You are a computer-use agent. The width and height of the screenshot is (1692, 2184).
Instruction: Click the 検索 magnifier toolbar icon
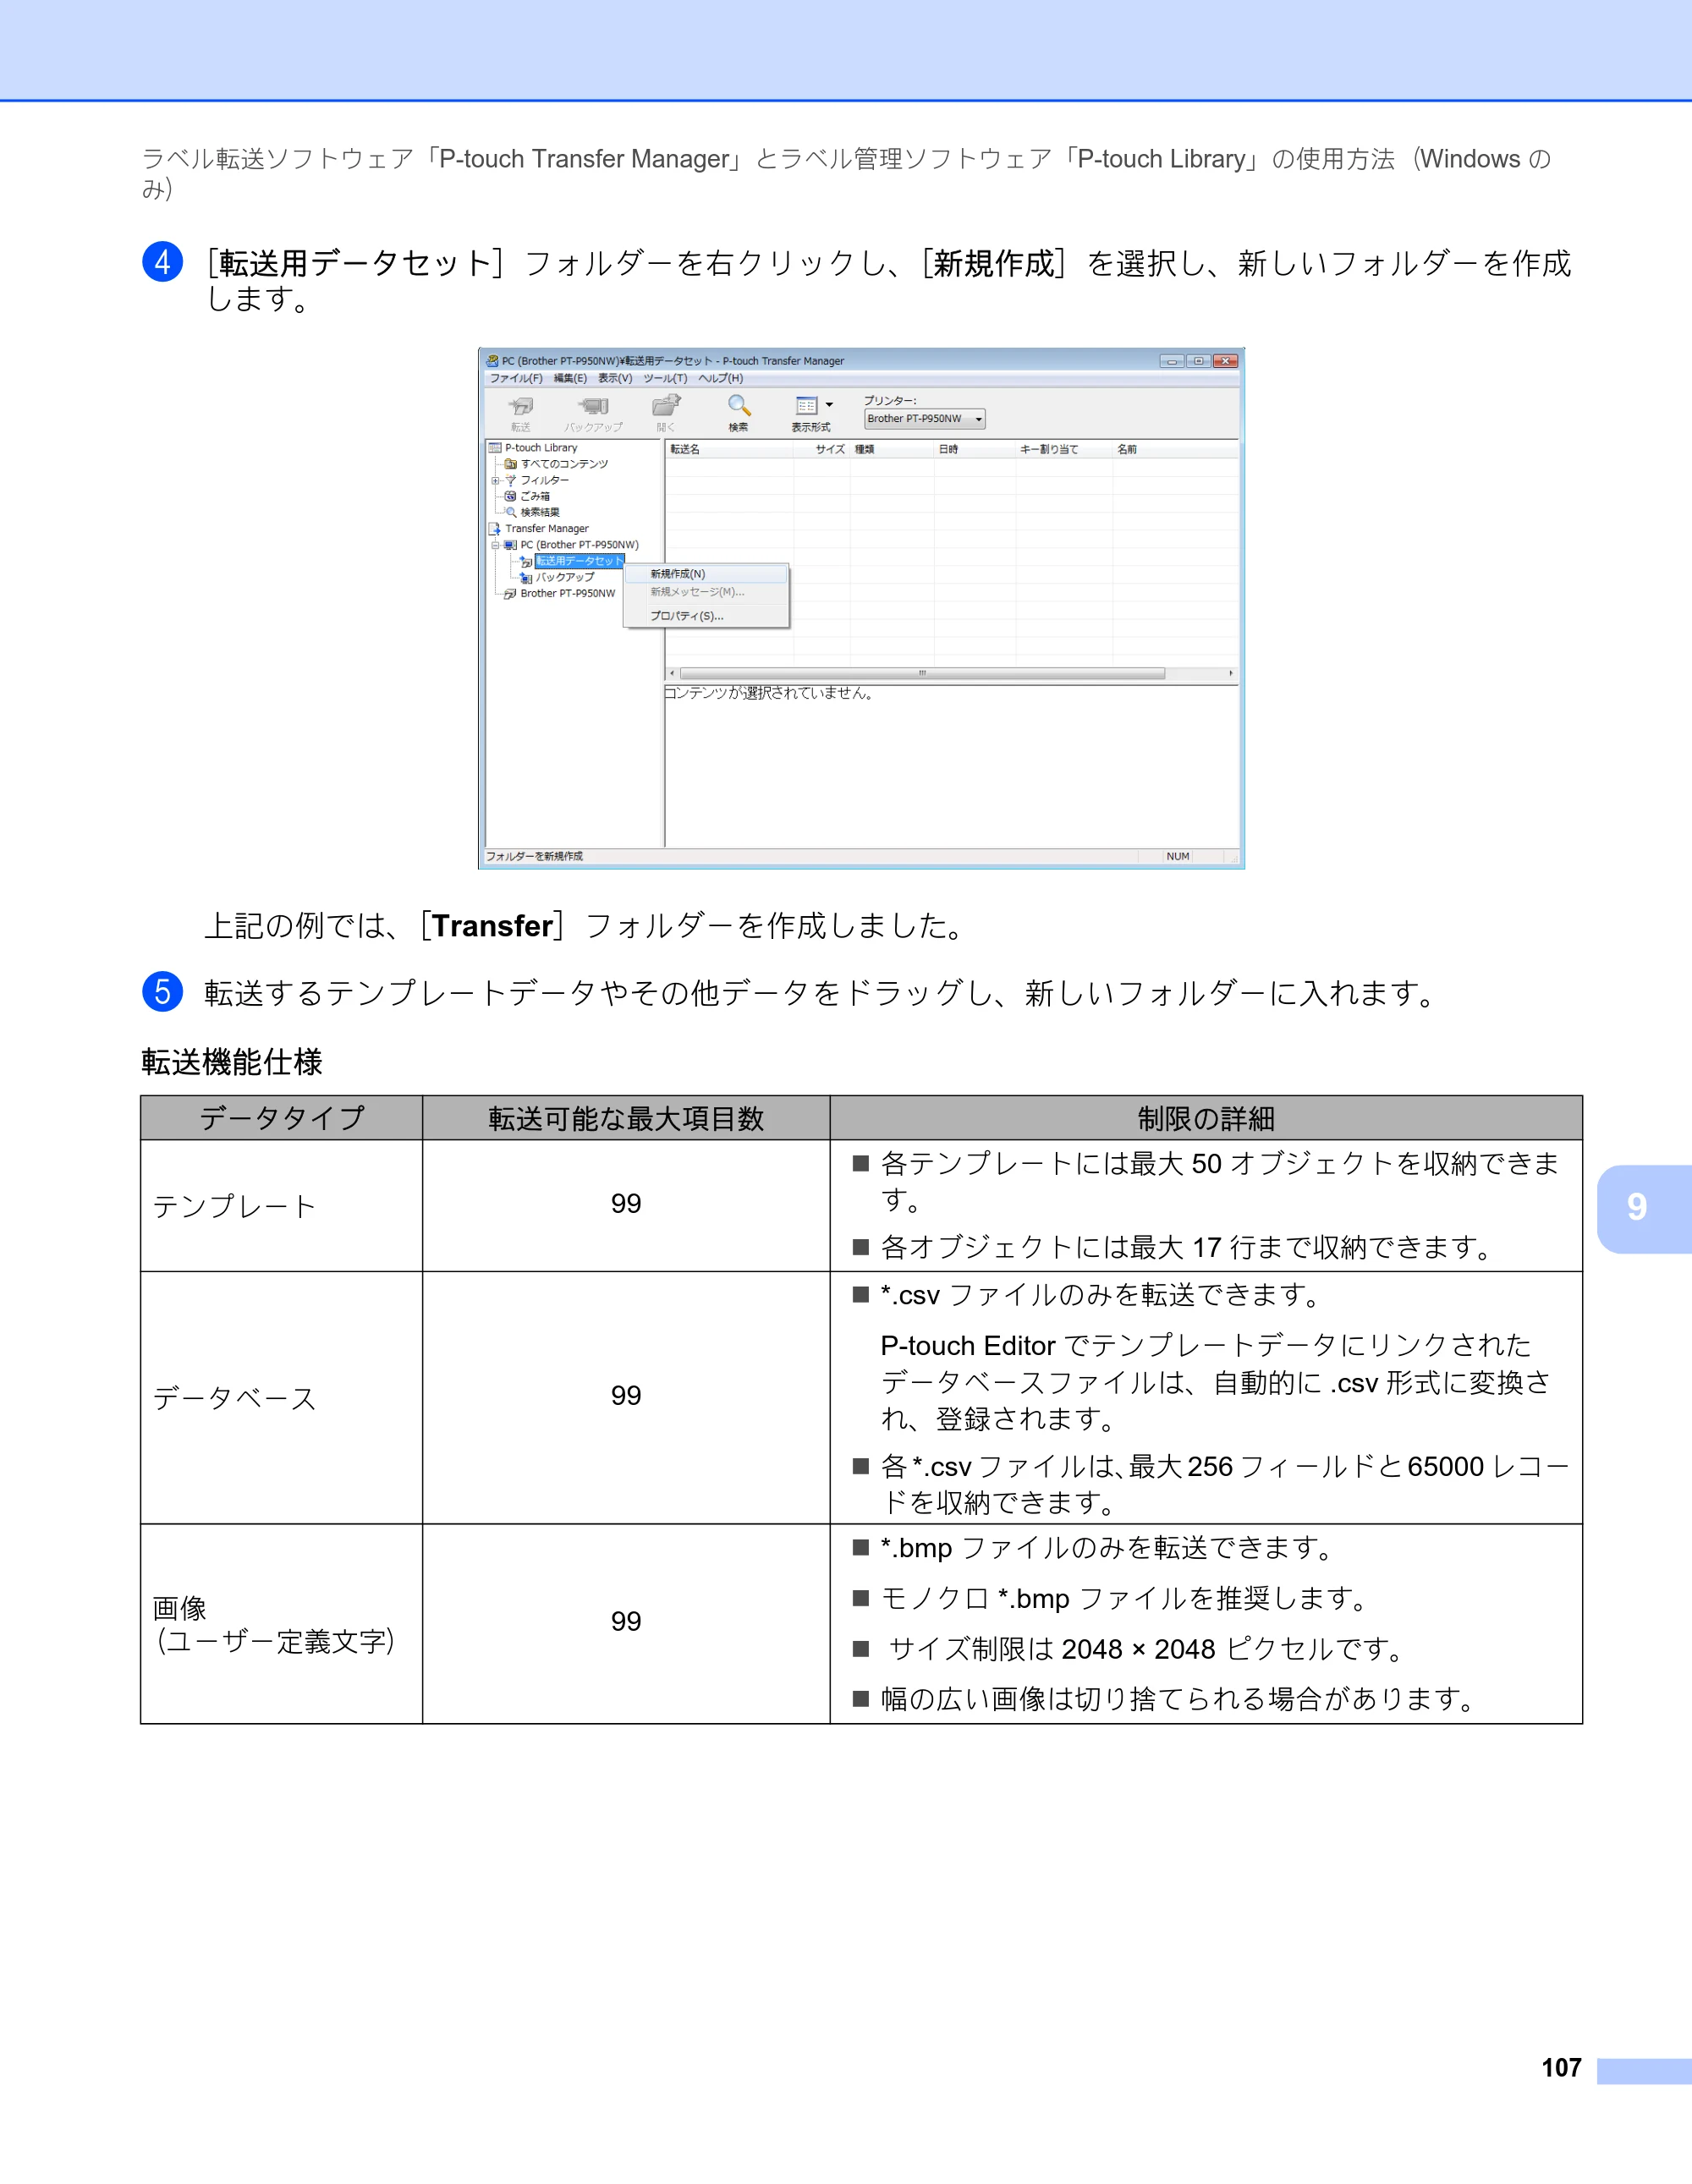pyautogui.click(x=739, y=405)
